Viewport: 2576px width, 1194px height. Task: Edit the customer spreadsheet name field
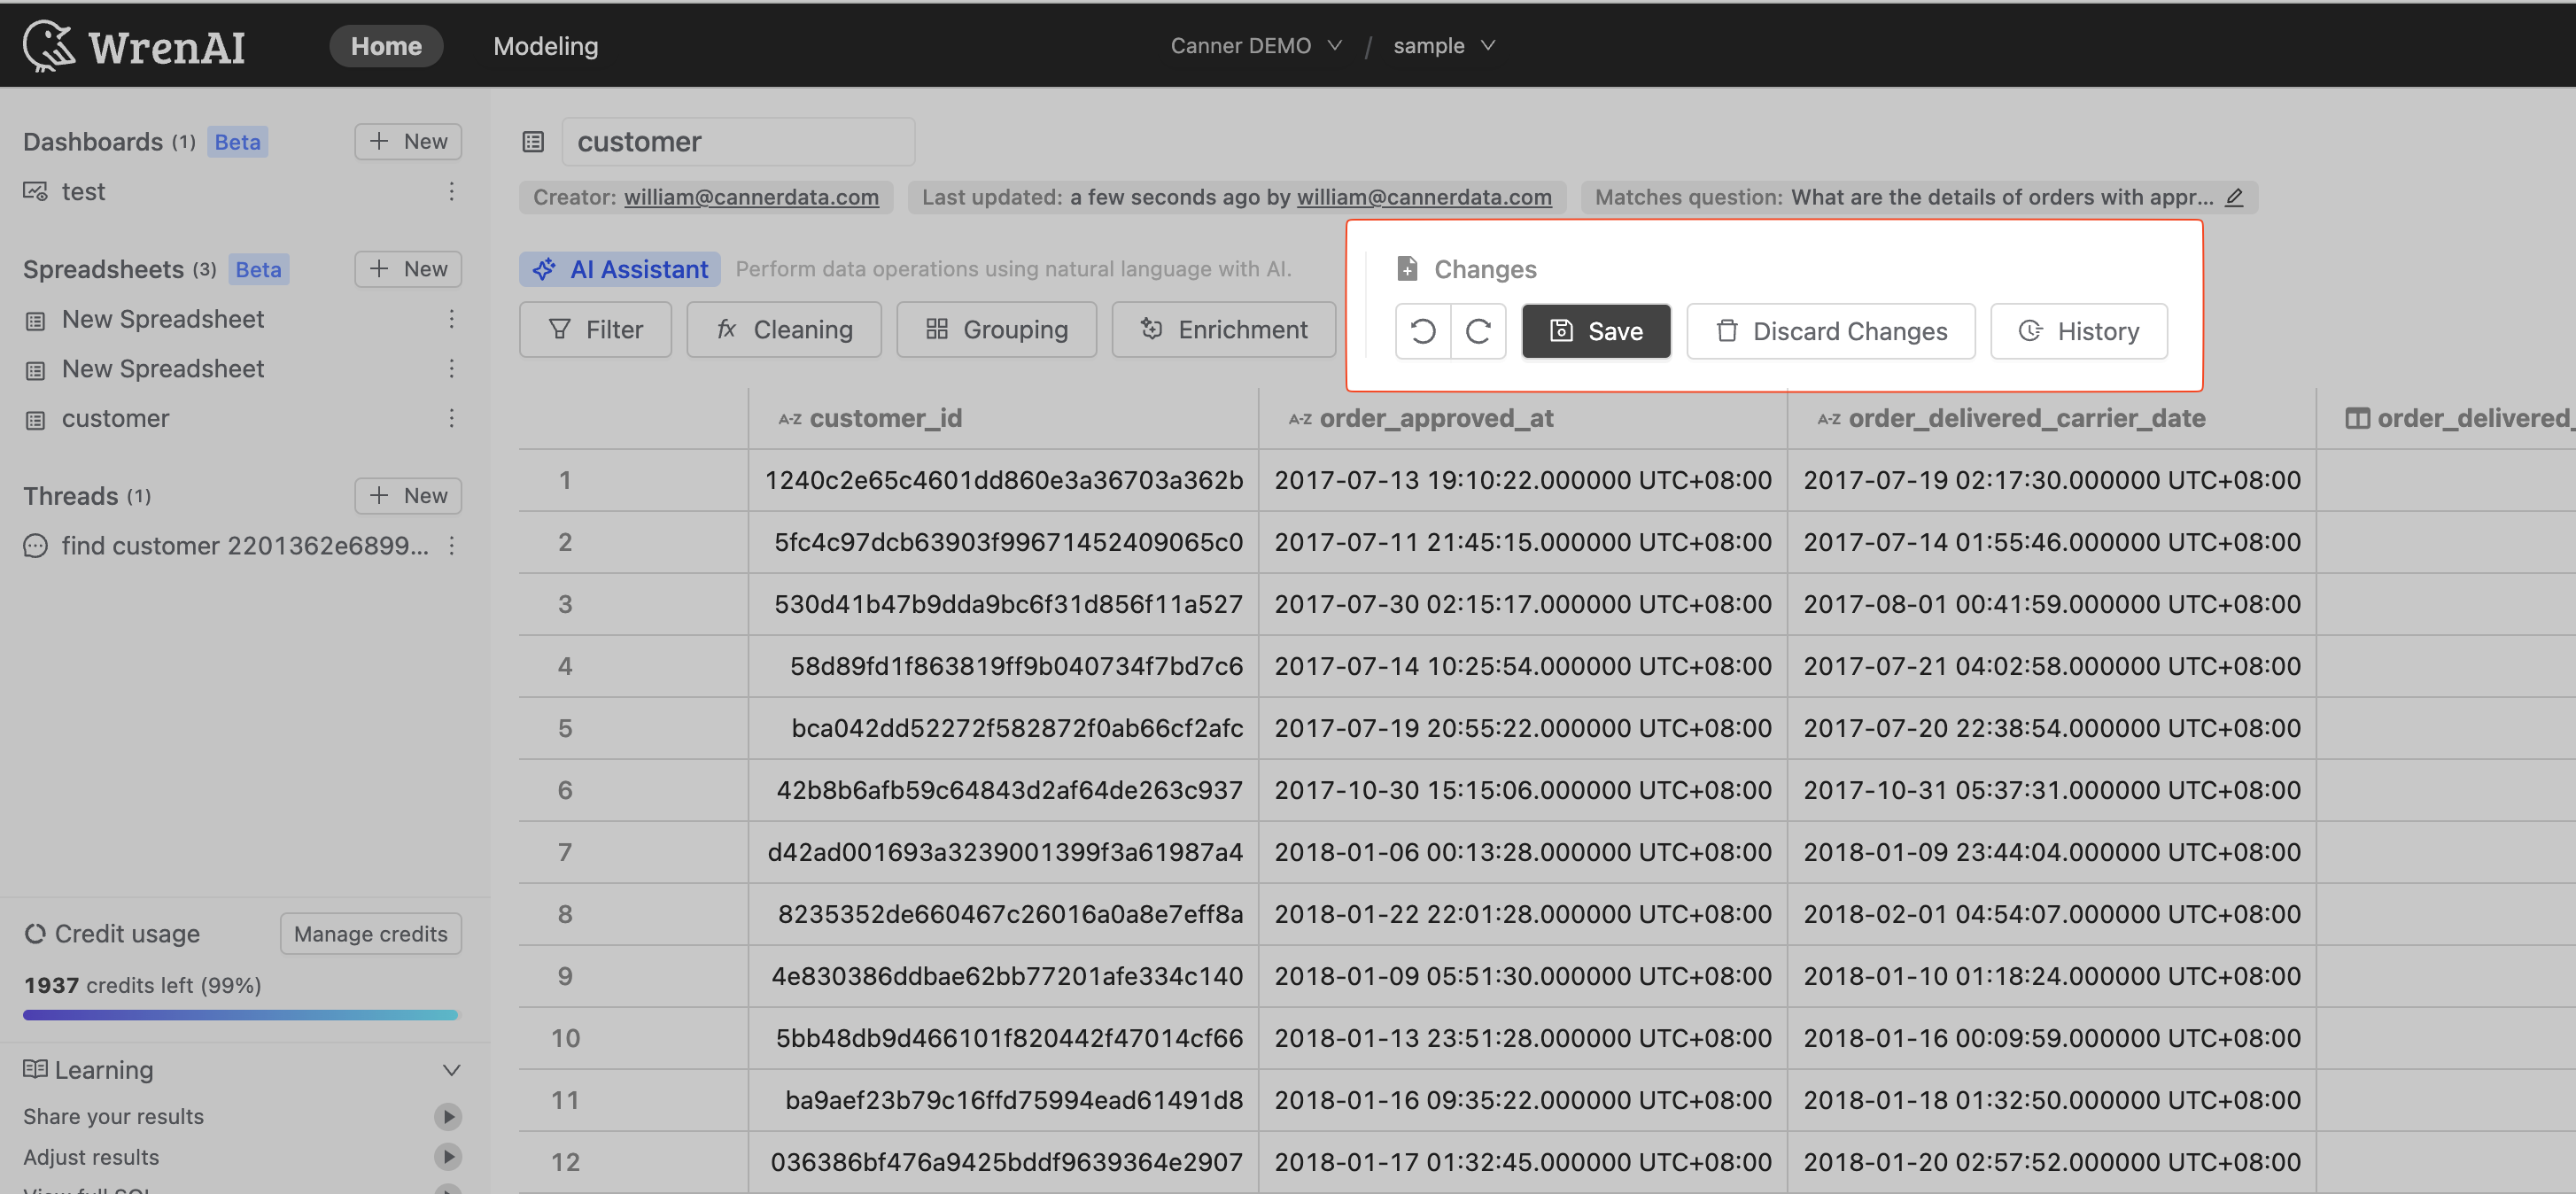[x=738, y=142]
